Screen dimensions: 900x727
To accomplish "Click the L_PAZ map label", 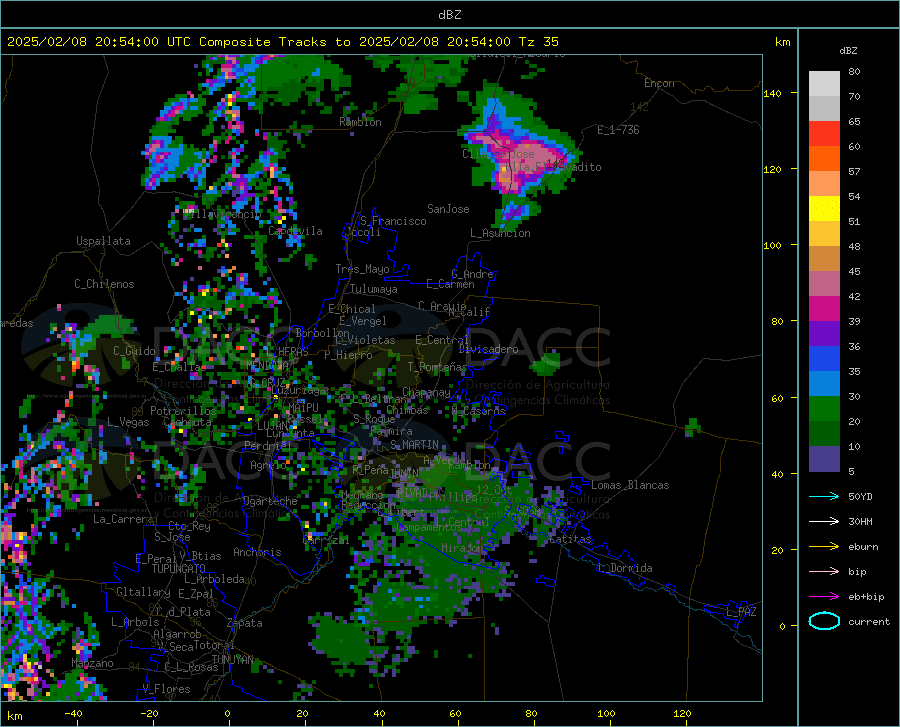I will tap(741, 612).
